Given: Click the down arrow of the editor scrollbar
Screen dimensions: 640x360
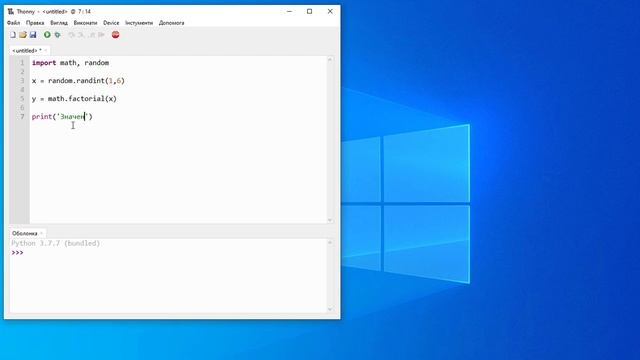Looking at the screenshot, I should point(330,220).
